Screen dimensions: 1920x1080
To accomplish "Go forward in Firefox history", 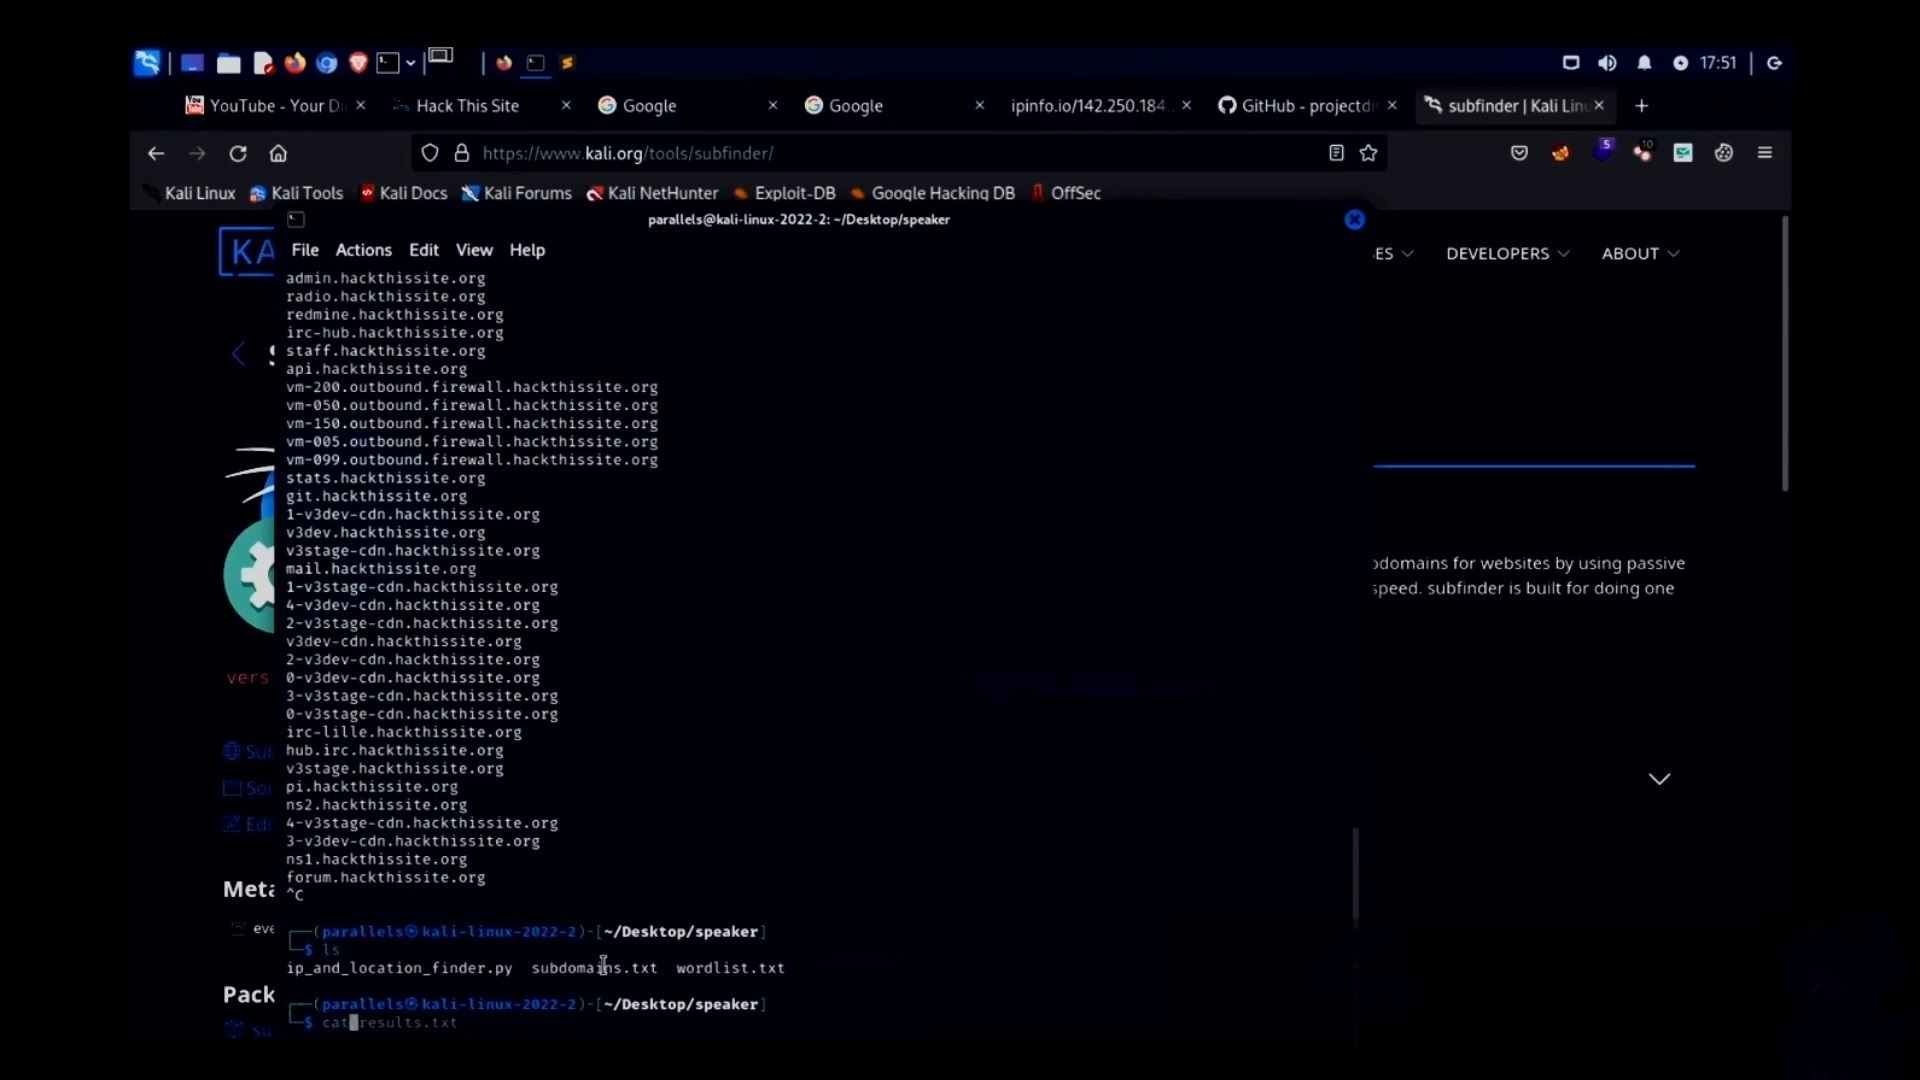I will (x=197, y=153).
